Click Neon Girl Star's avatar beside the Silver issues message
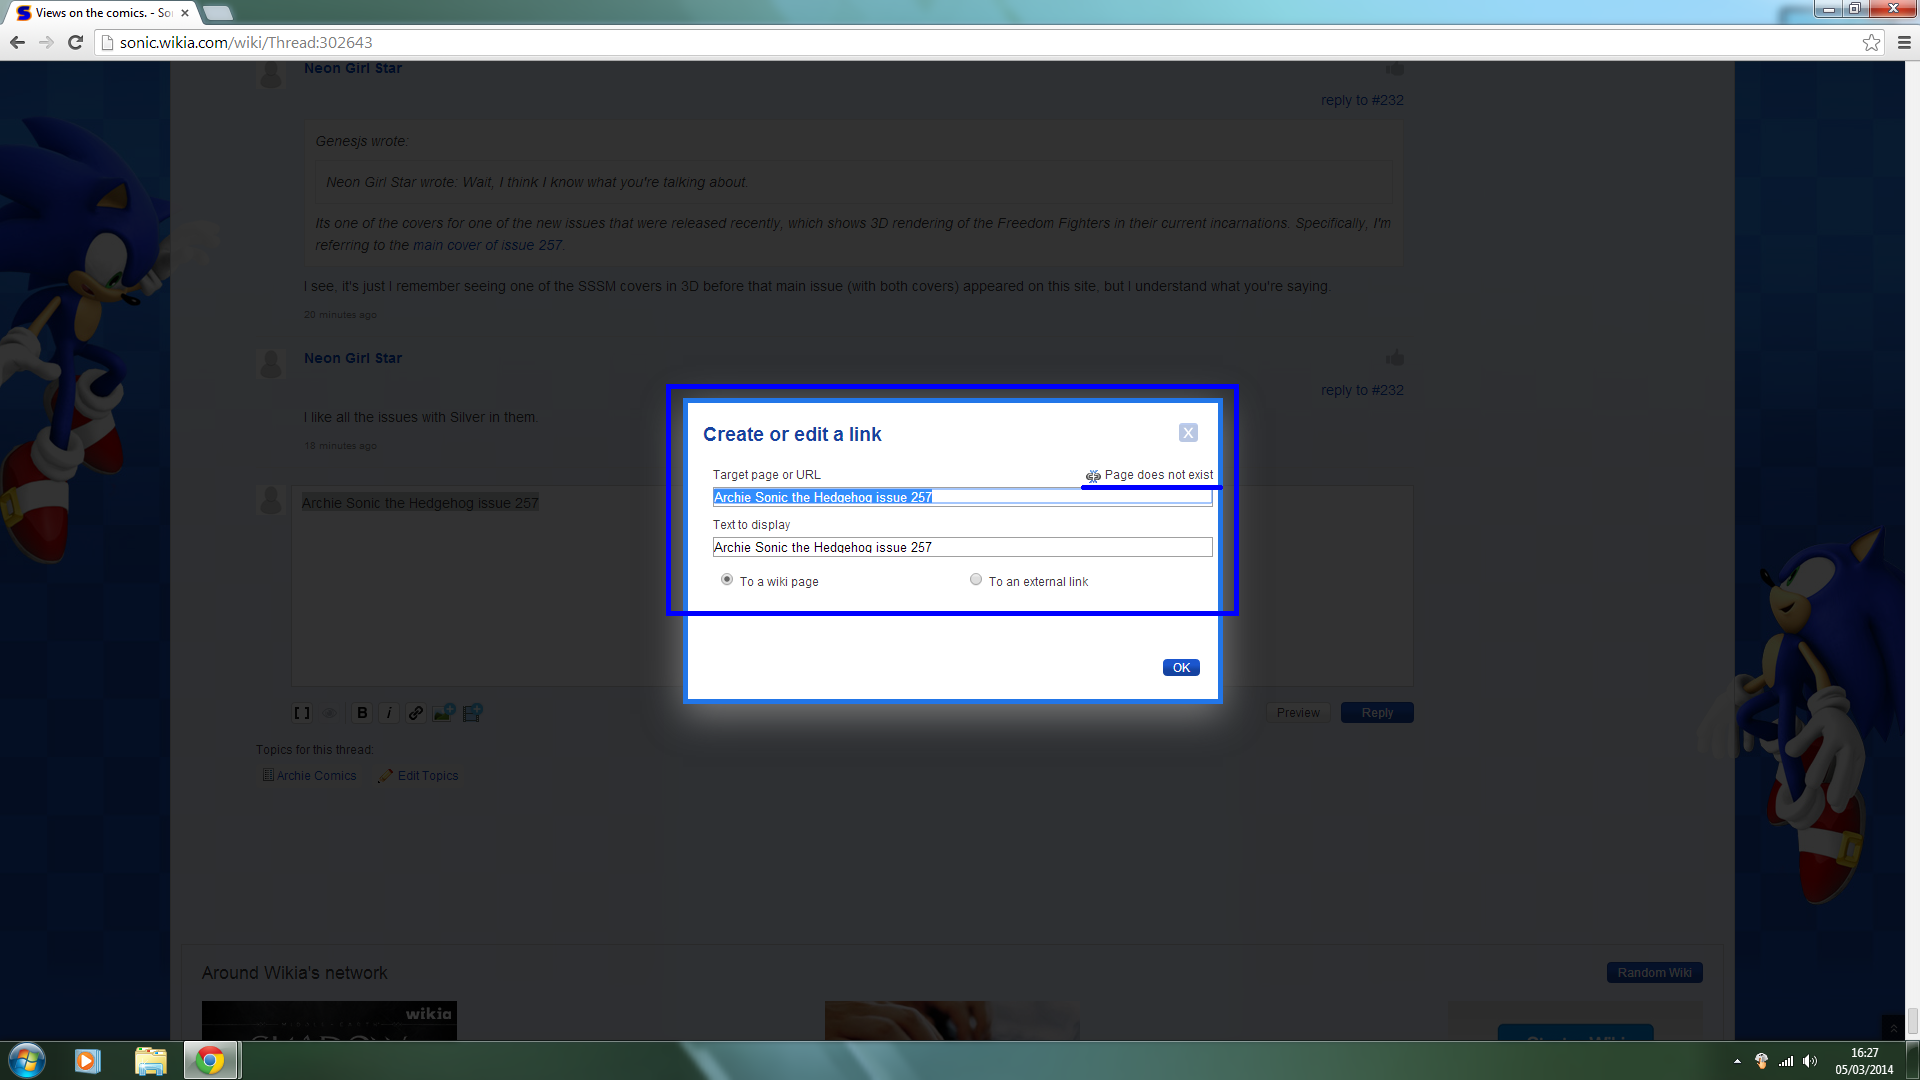 click(x=271, y=364)
